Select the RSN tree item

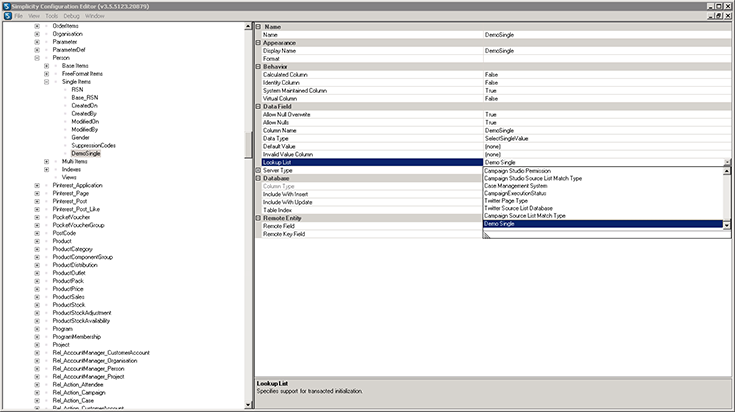click(77, 90)
